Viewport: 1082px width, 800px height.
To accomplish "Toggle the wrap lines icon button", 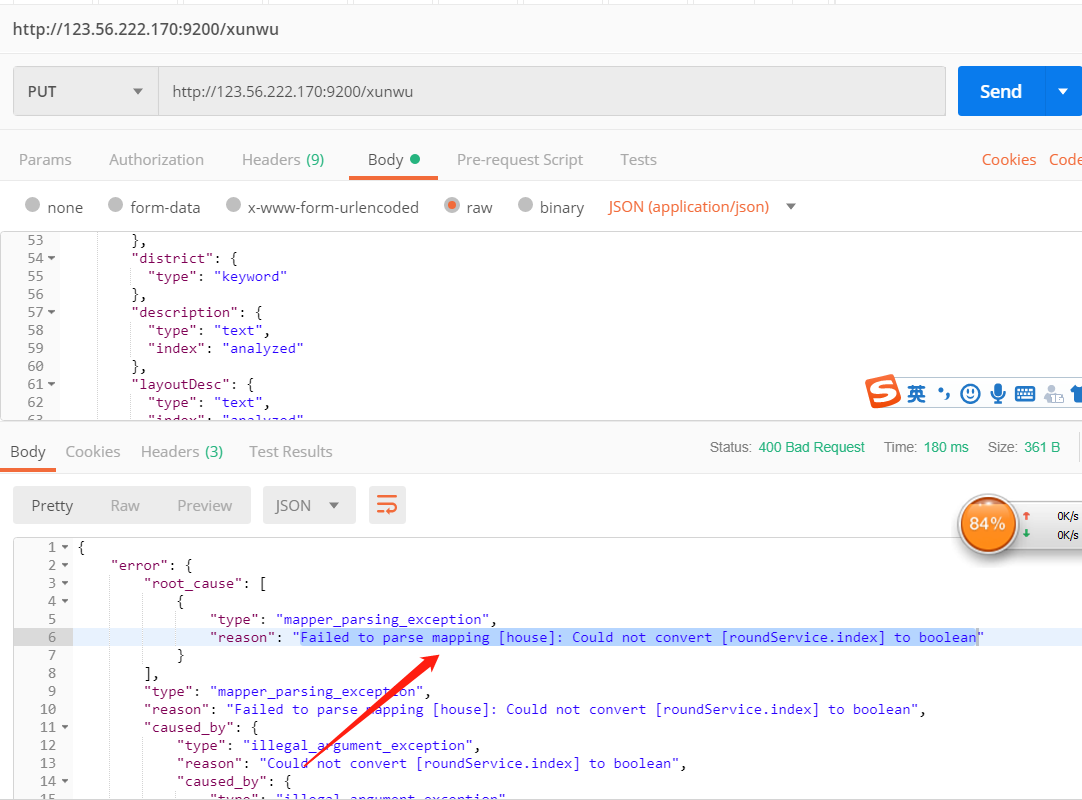I will click(387, 505).
